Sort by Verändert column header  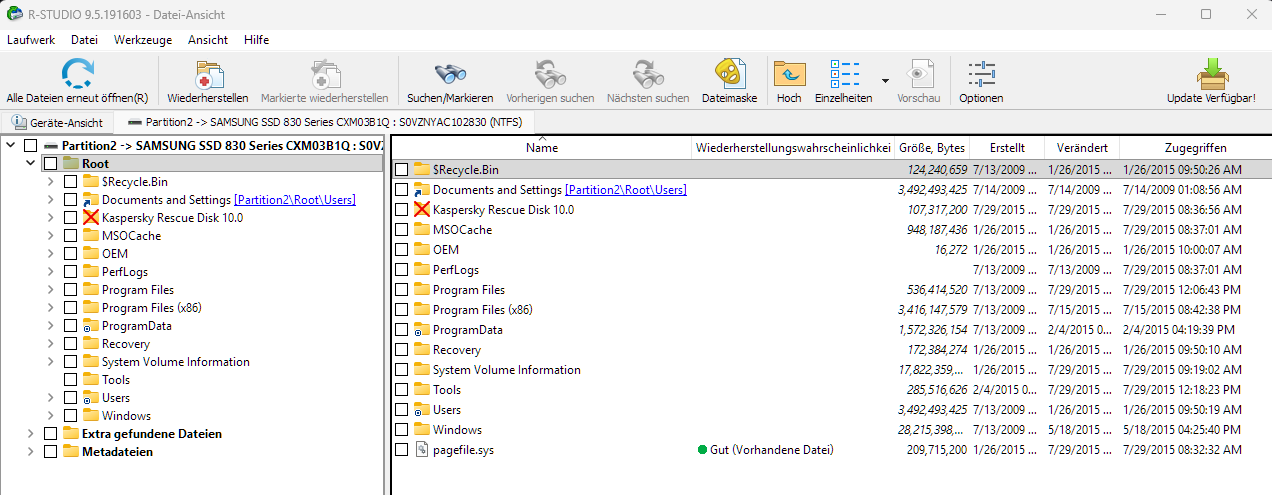[x=1082, y=148]
